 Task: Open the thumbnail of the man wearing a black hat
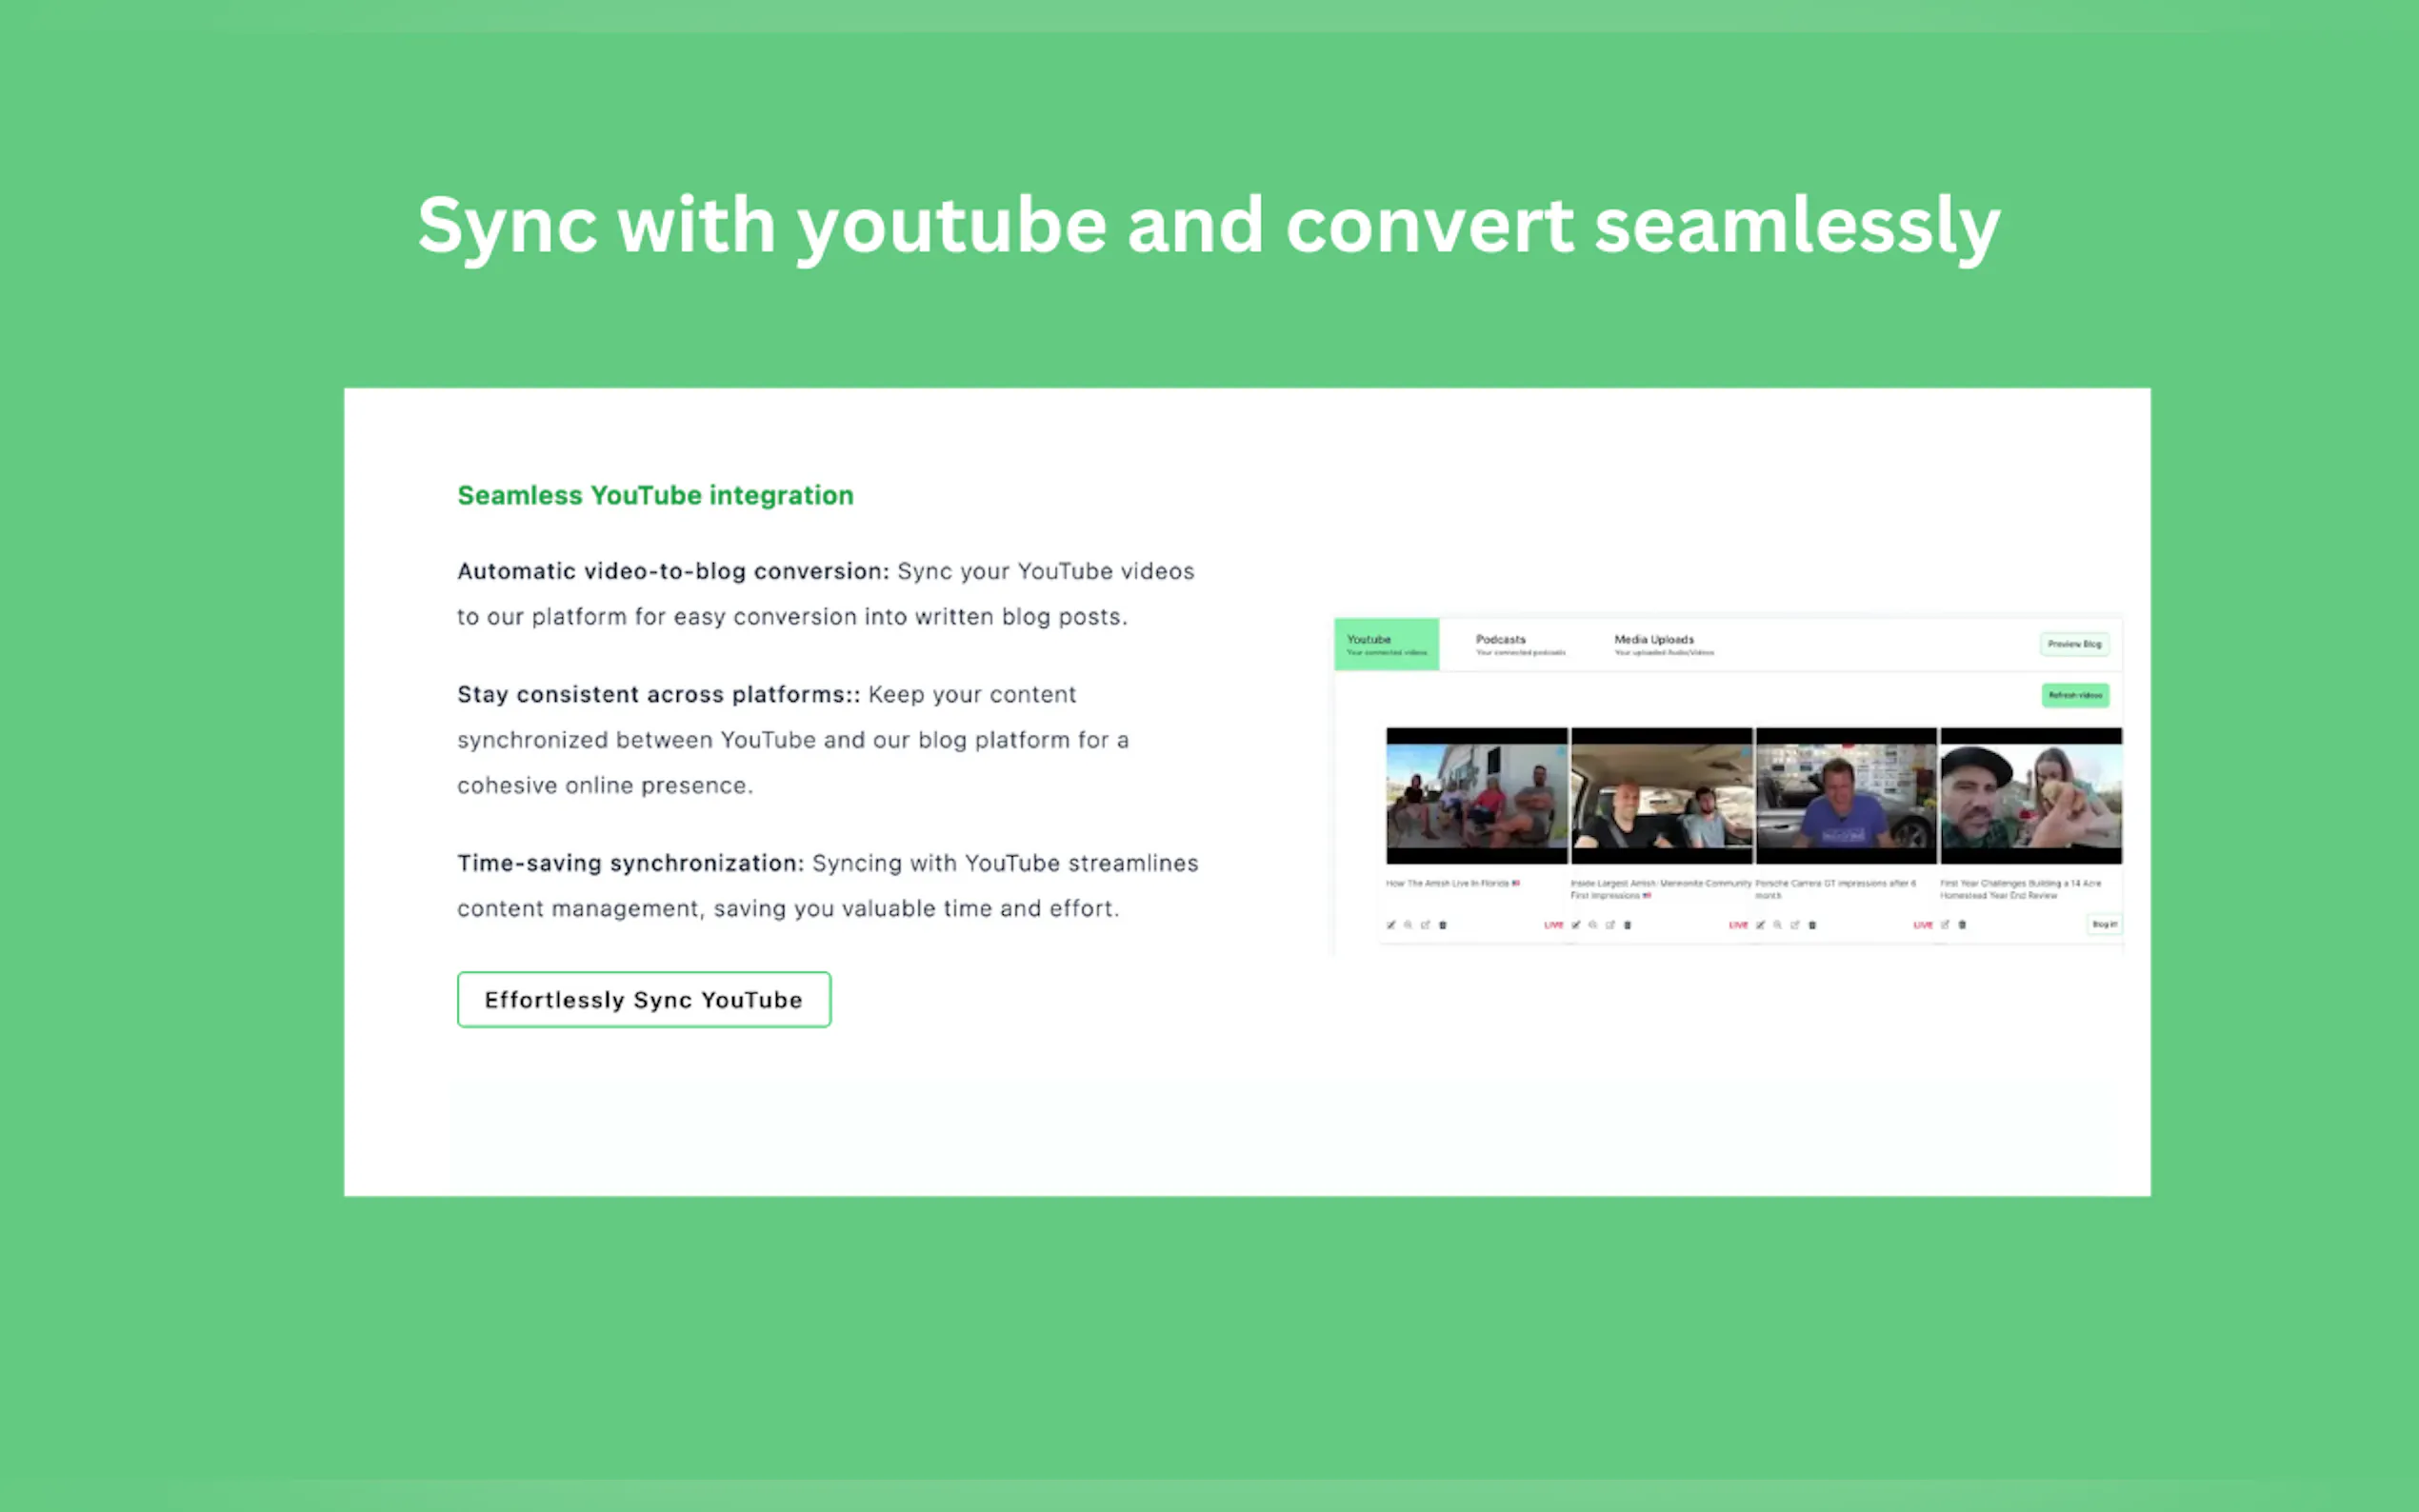(x=2031, y=796)
